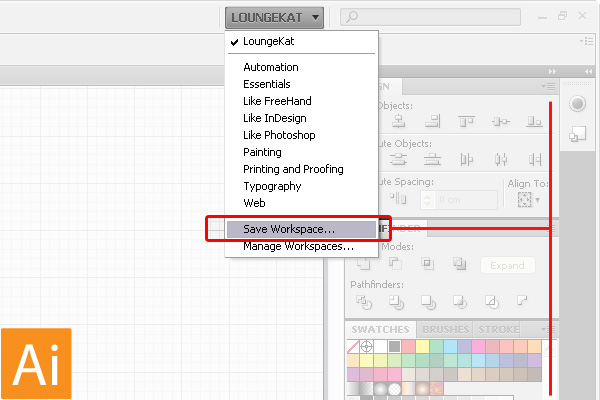
Task: Switch to the Swatches tab
Action: [x=380, y=330]
